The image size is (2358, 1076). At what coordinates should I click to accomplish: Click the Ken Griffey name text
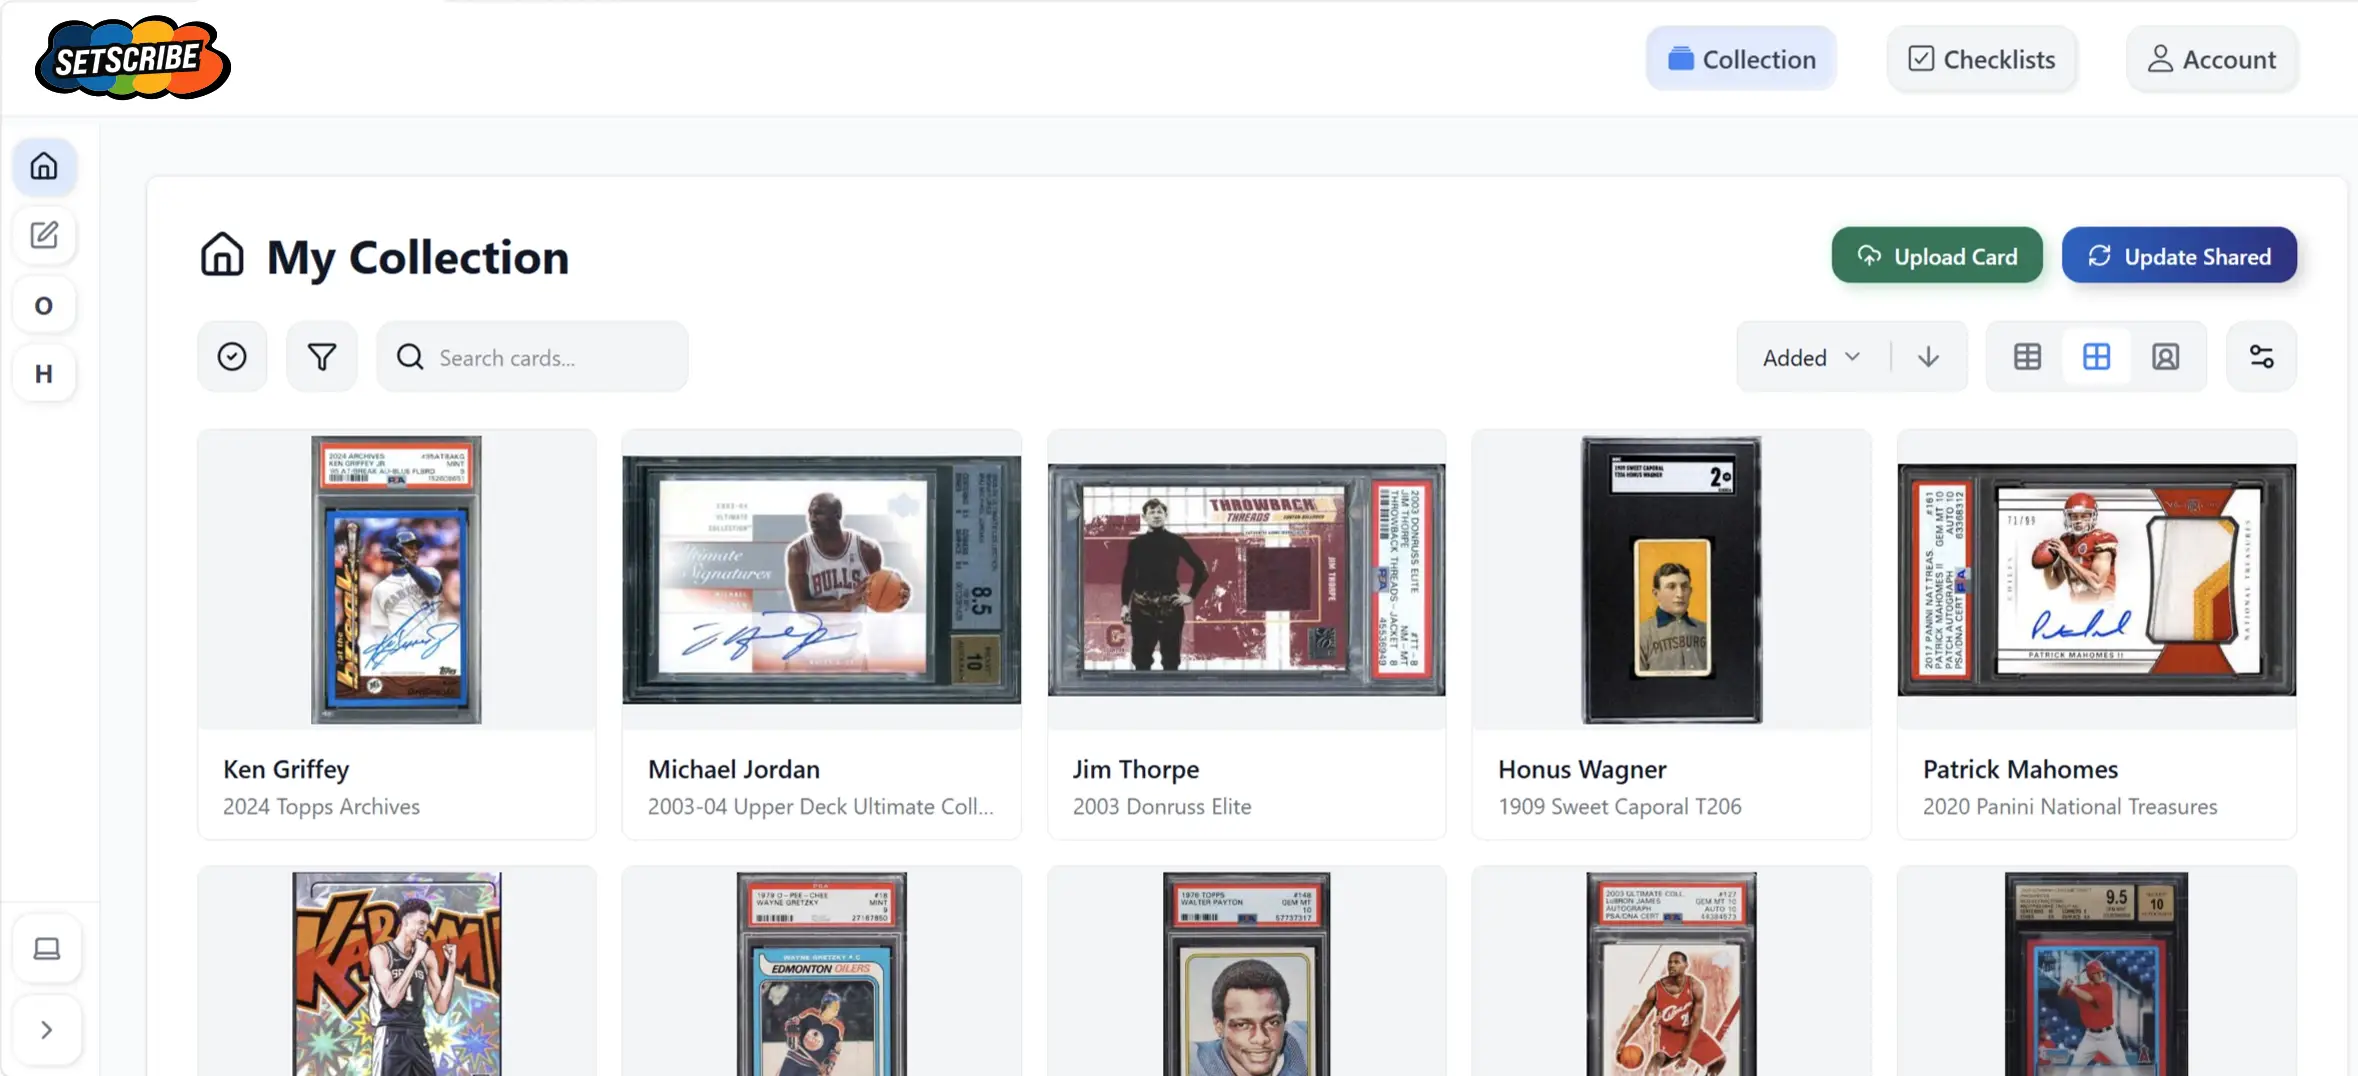286,769
